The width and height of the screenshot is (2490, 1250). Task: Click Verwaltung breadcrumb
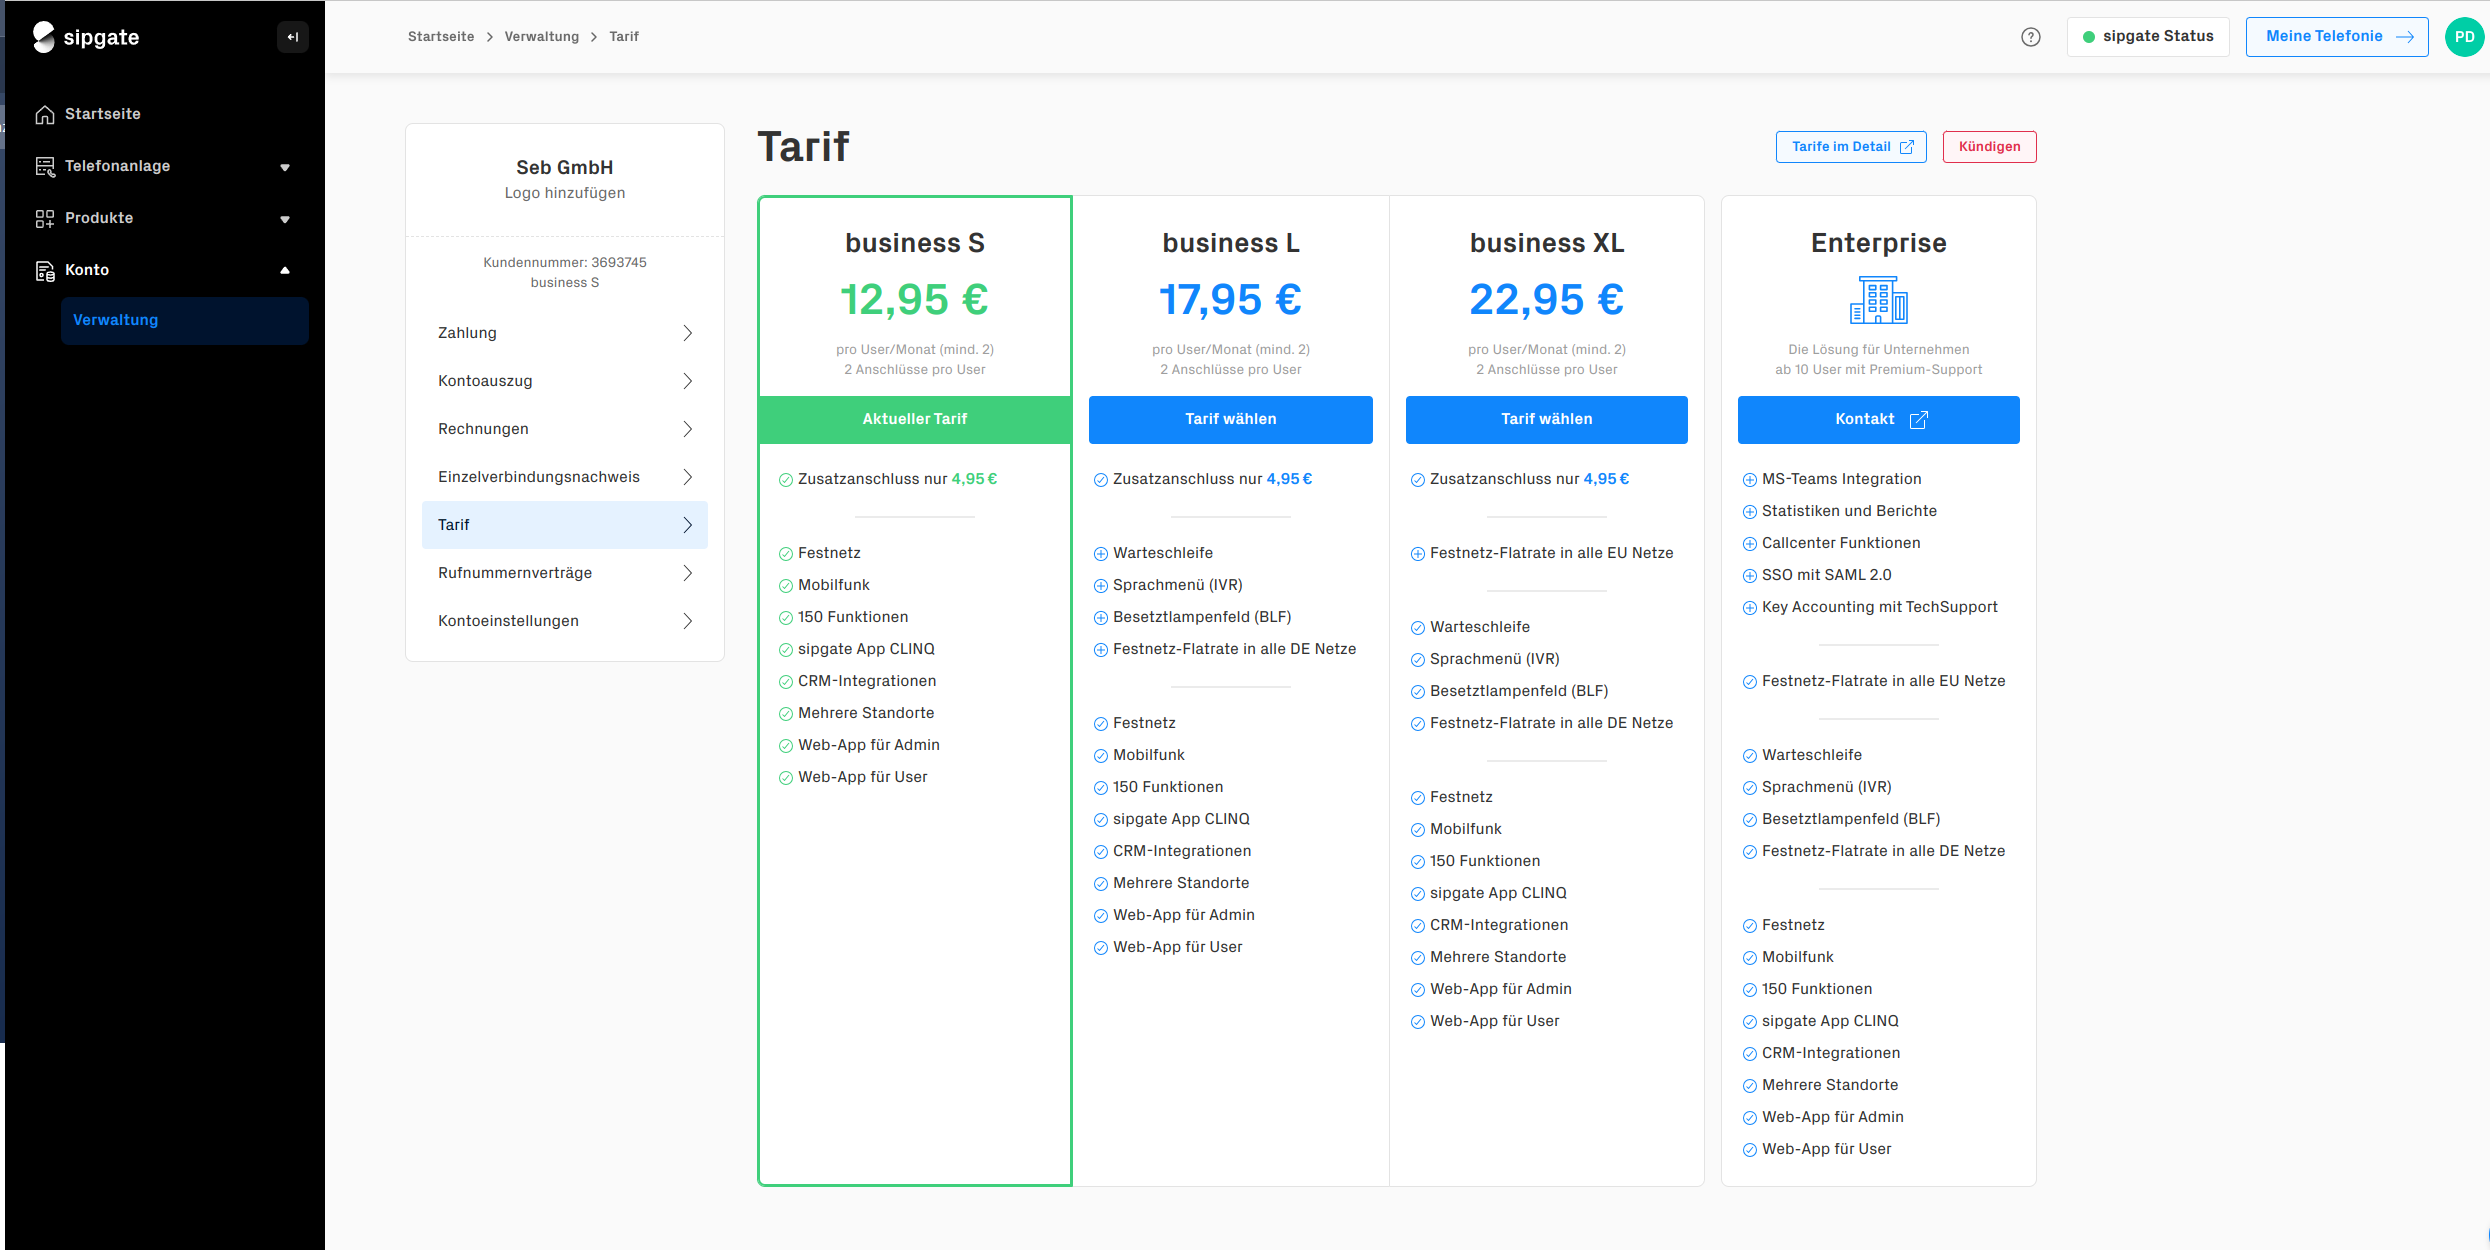[x=542, y=37]
